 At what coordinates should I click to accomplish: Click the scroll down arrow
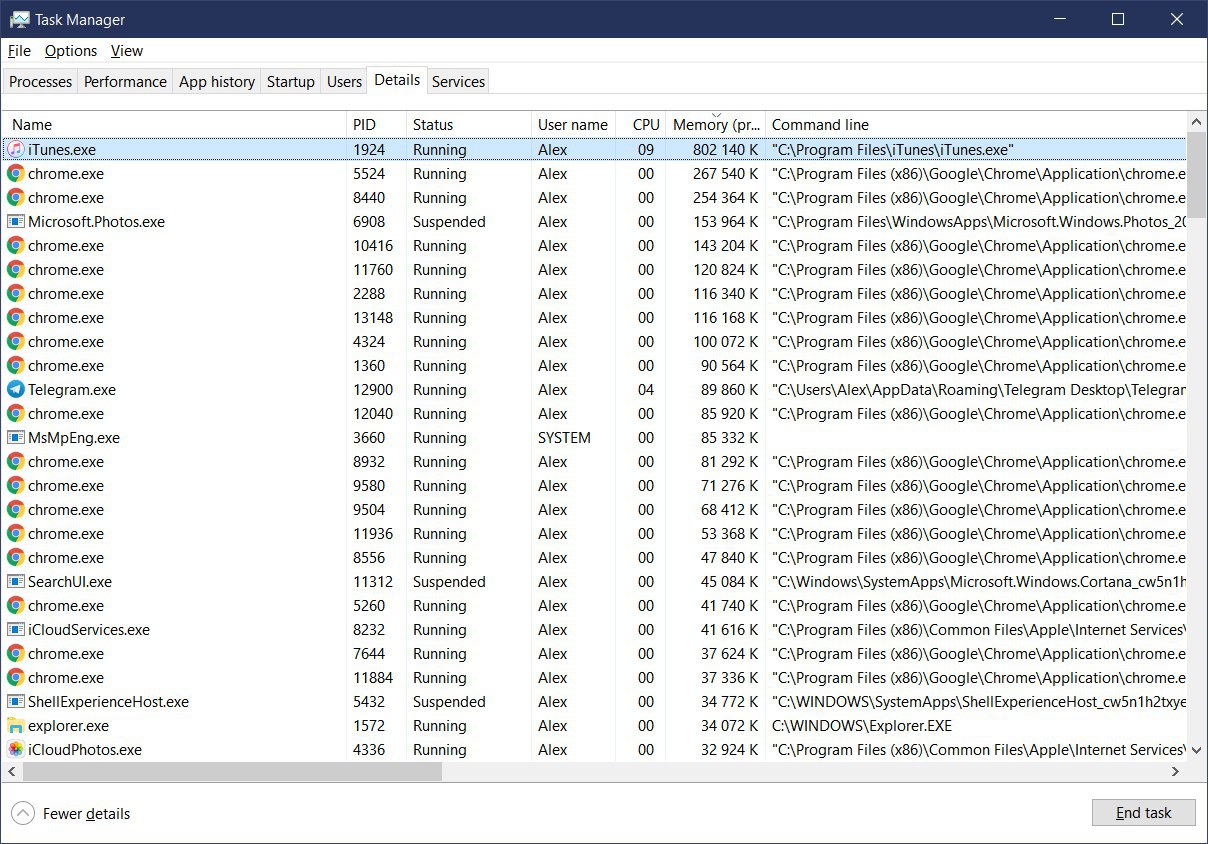point(1197,753)
